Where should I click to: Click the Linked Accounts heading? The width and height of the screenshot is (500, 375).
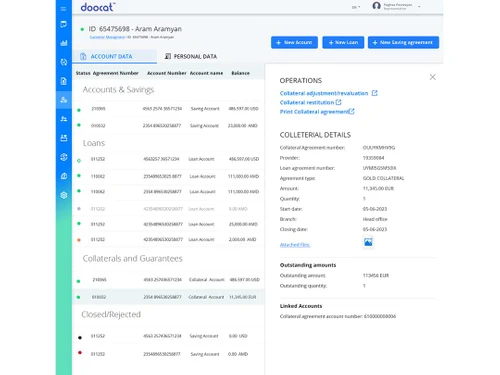point(301,306)
